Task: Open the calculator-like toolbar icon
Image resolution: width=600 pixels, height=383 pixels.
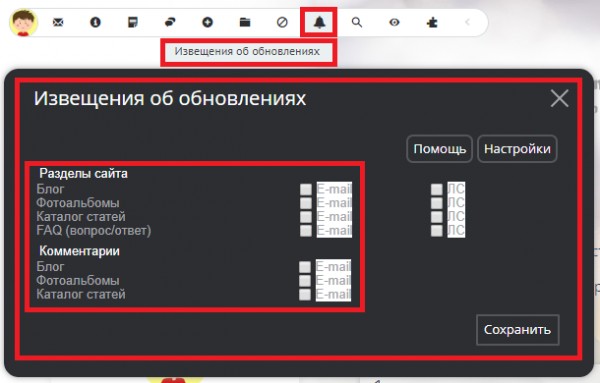Action: pos(132,23)
